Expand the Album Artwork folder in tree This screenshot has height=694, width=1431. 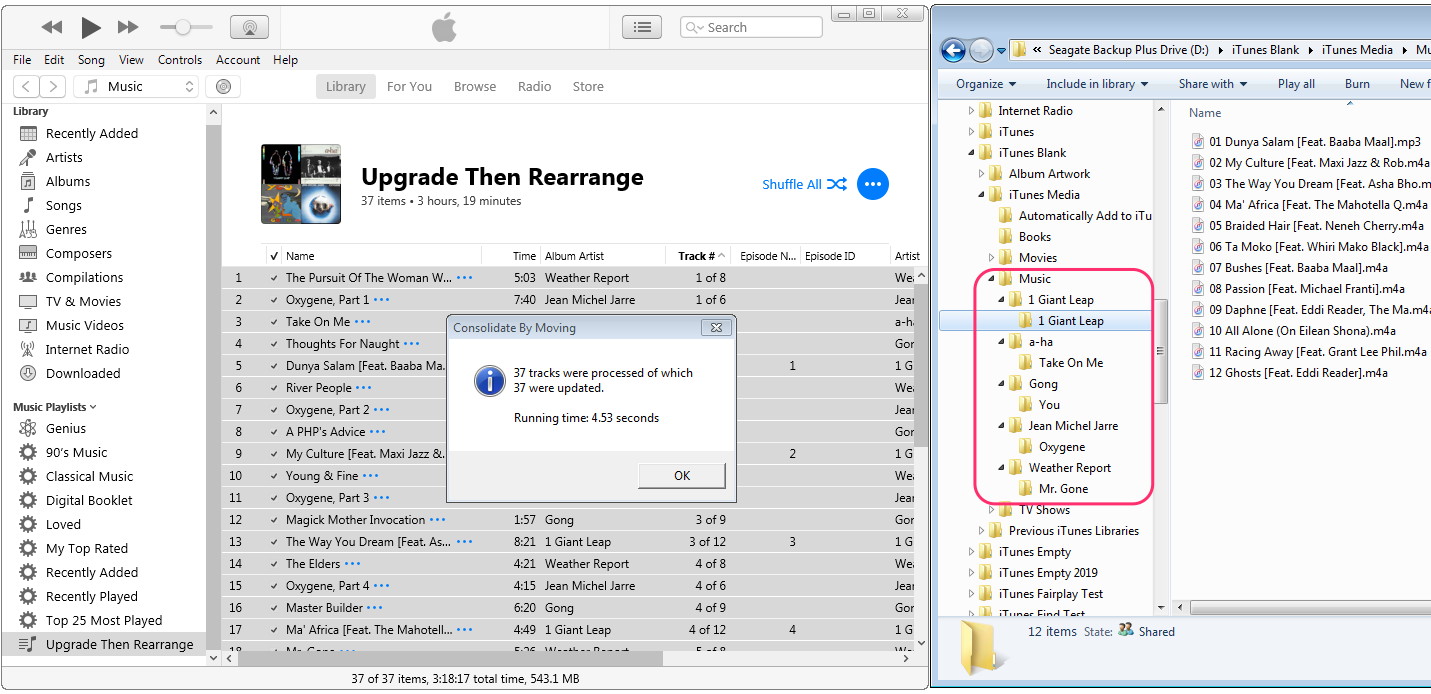tap(981, 174)
